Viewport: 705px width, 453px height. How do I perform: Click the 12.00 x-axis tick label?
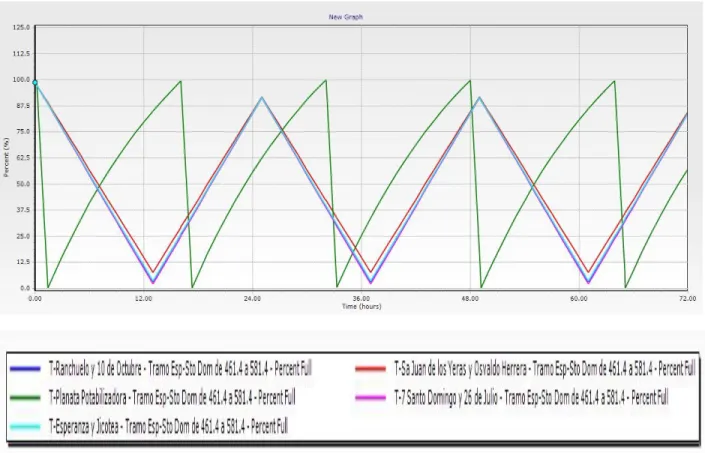[144, 299]
